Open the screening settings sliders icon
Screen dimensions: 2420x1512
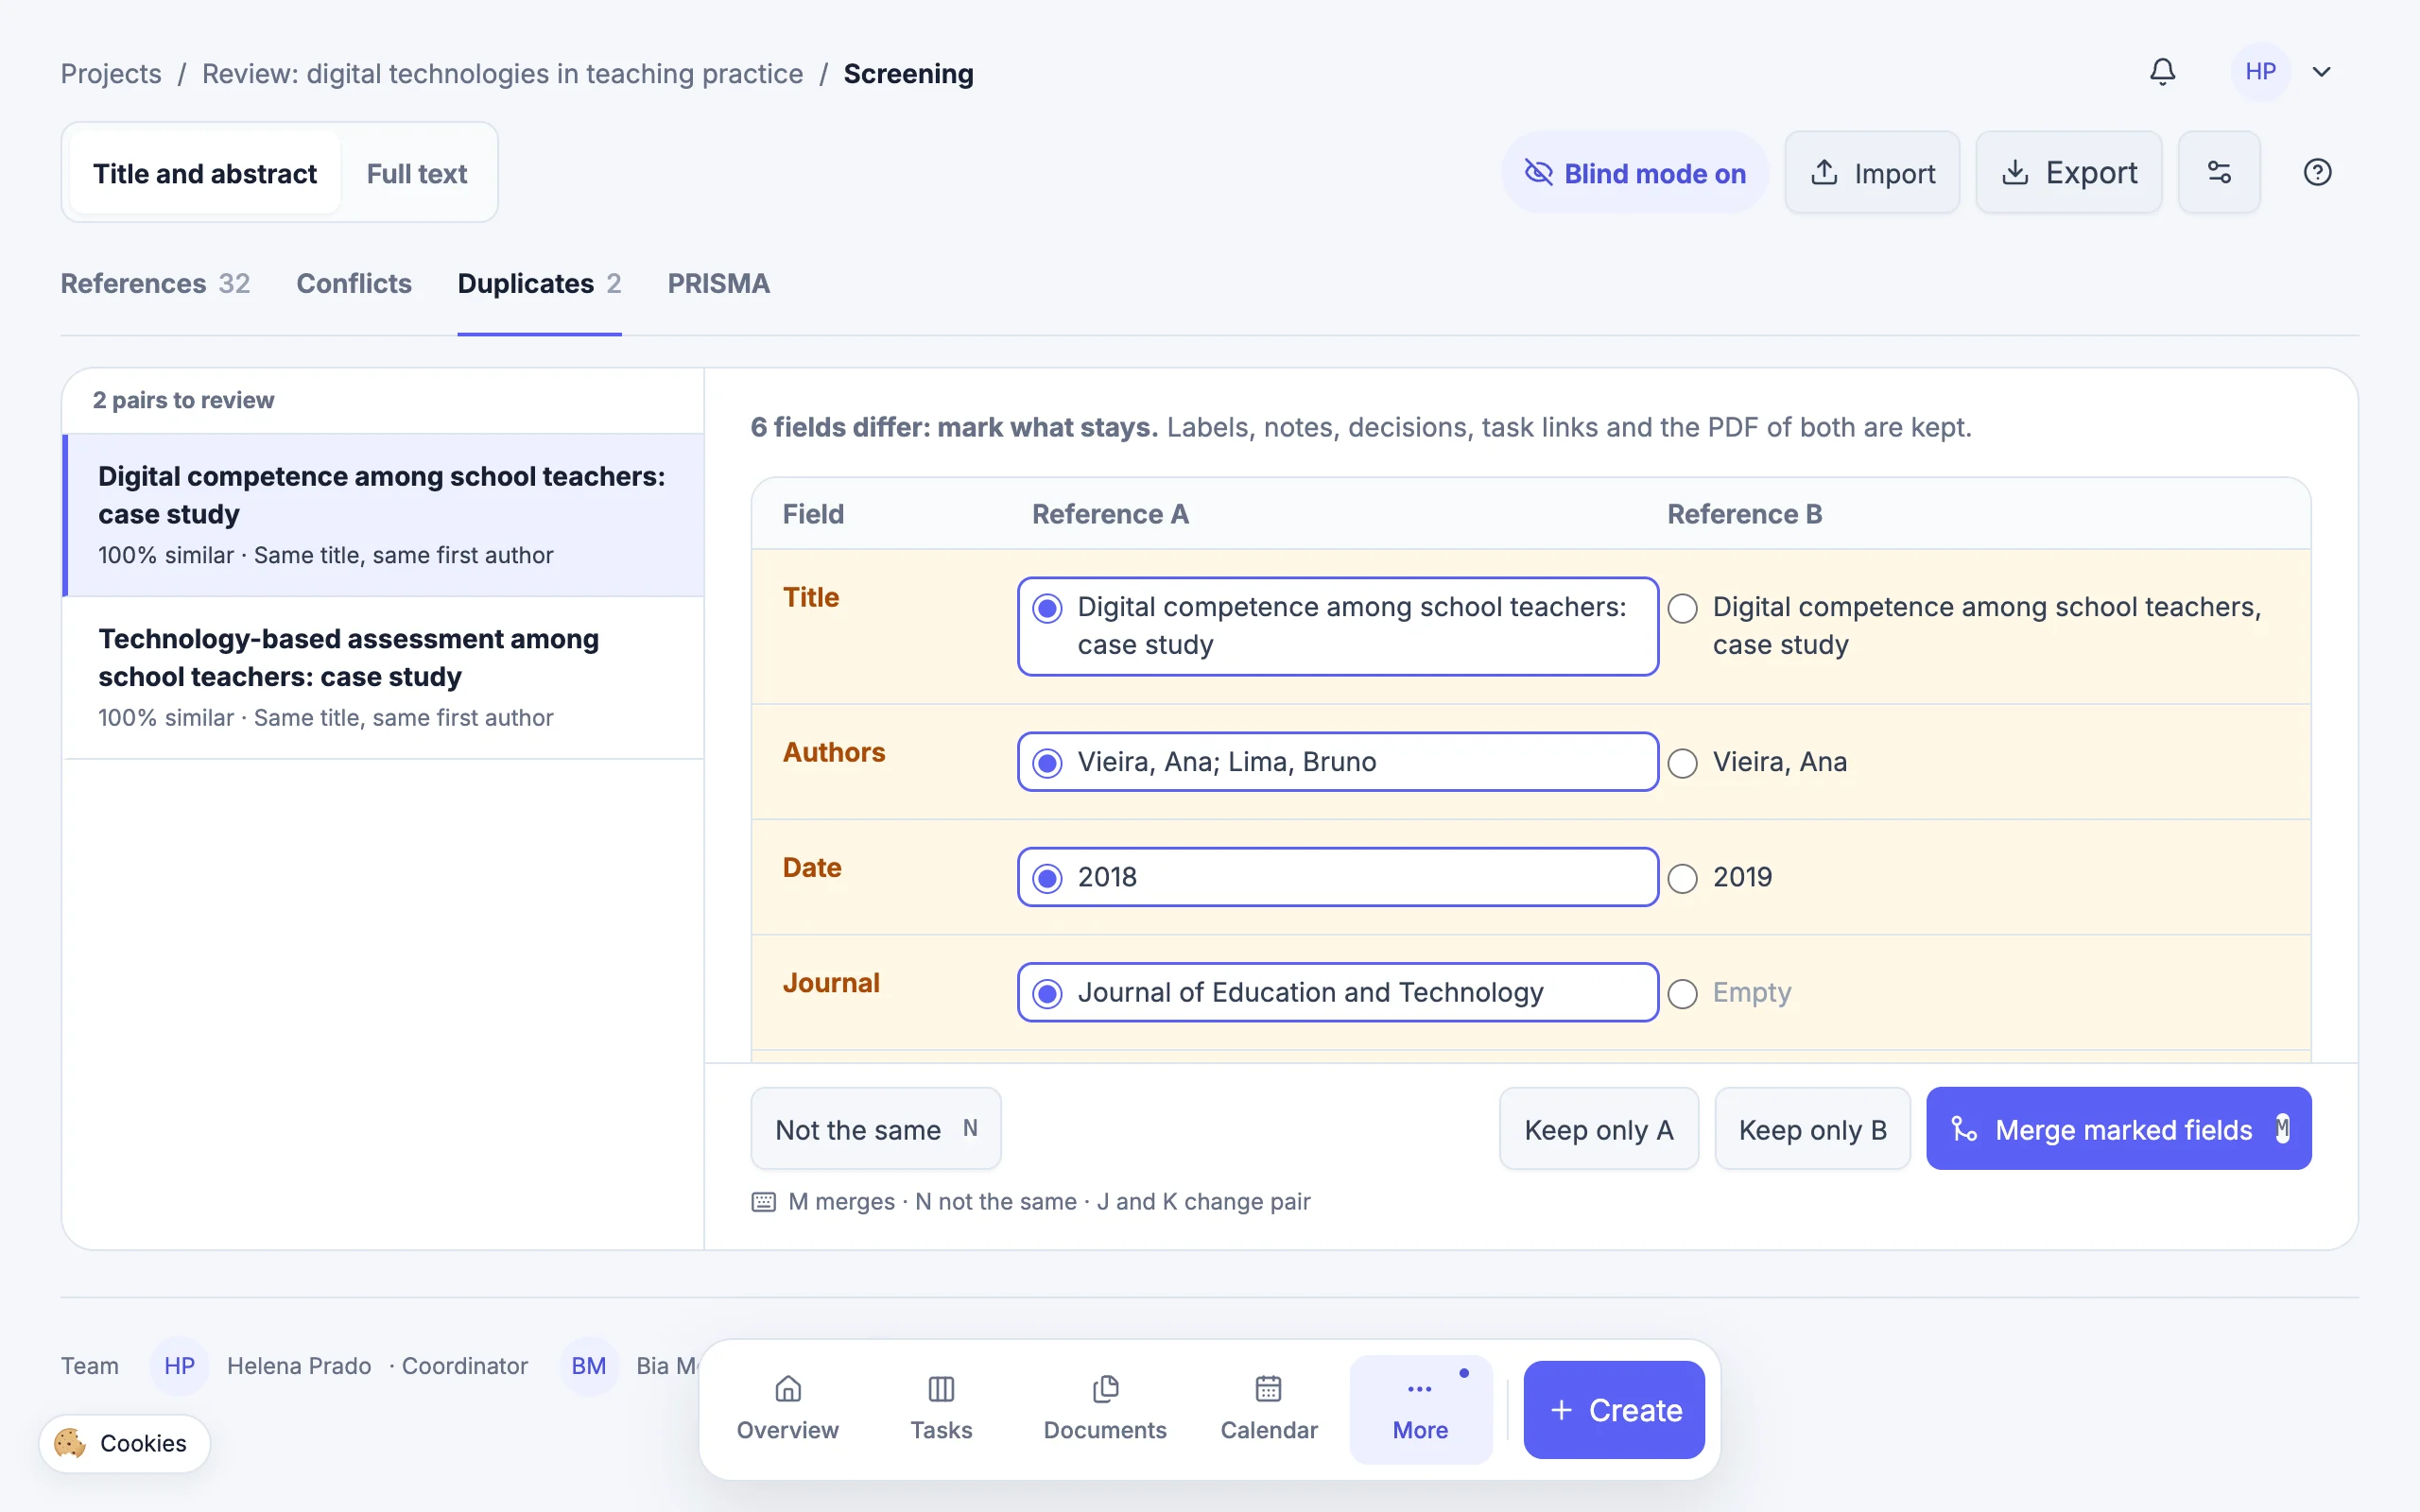(x=2219, y=173)
